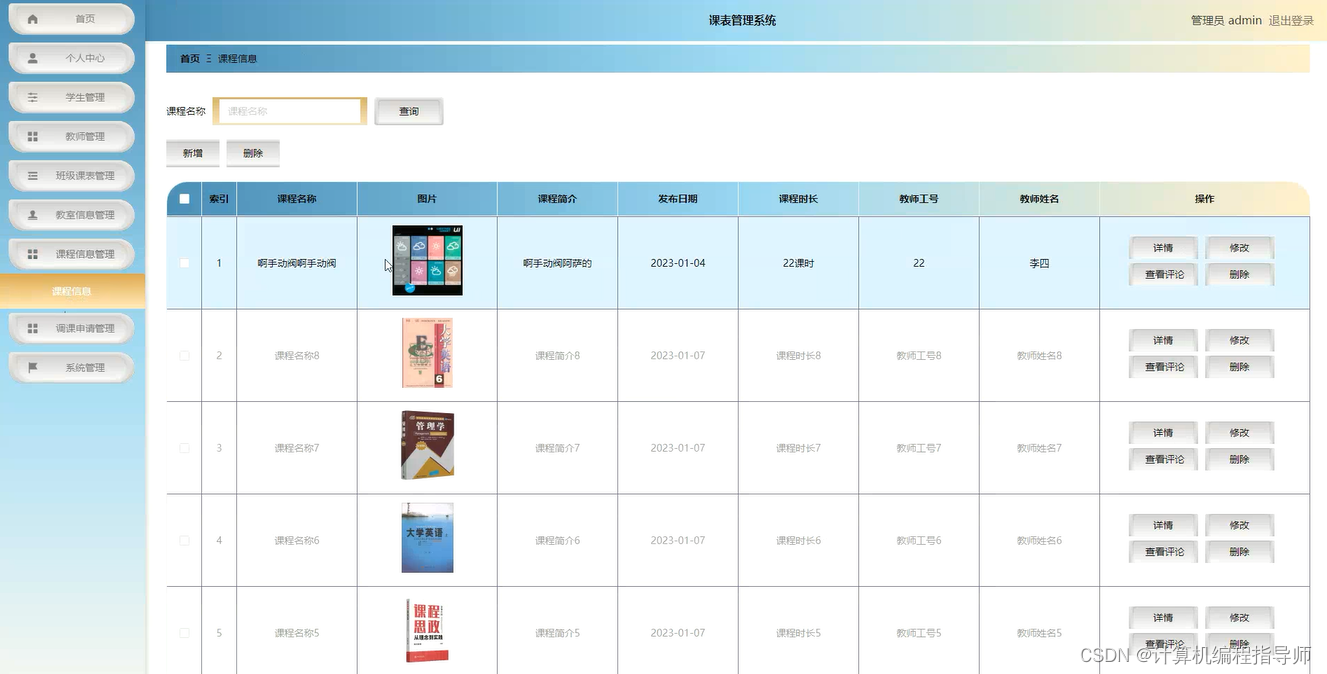The height and width of the screenshot is (674, 1327).
Task: Click 详情 for the 课程名称6 row
Action: [x=1163, y=525]
